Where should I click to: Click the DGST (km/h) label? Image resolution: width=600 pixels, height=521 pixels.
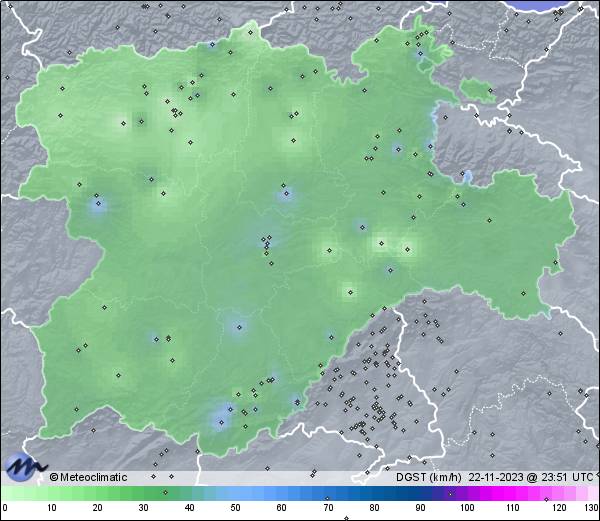click(x=428, y=477)
